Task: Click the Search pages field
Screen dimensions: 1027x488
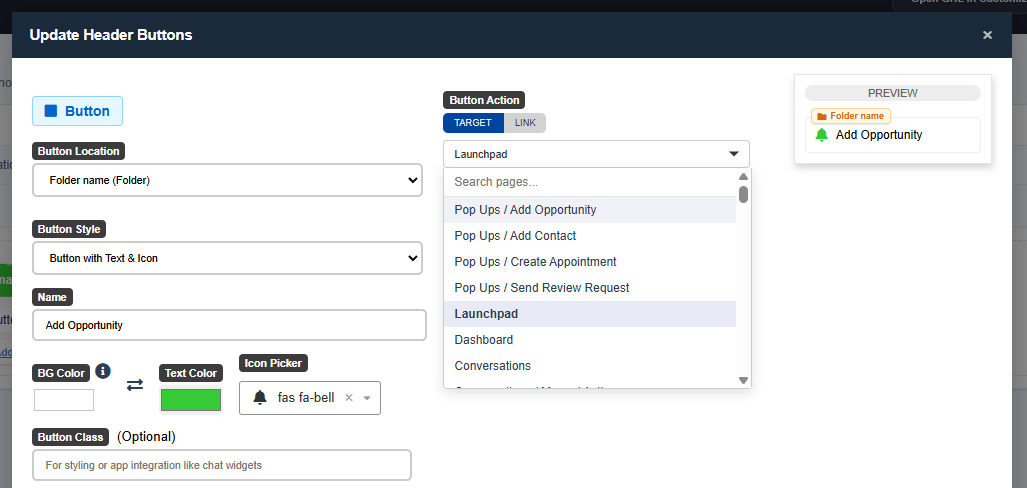Action: (589, 182)
